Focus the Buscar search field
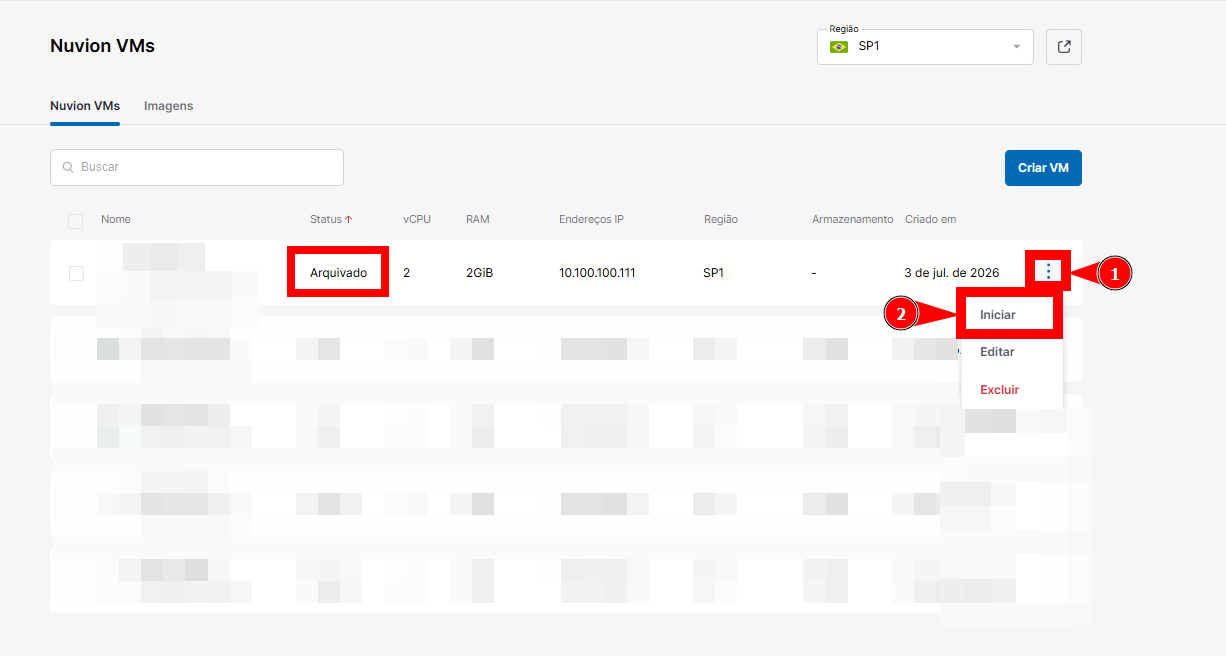This screenshot has width=1226, height=656. (x=197, y=168)
